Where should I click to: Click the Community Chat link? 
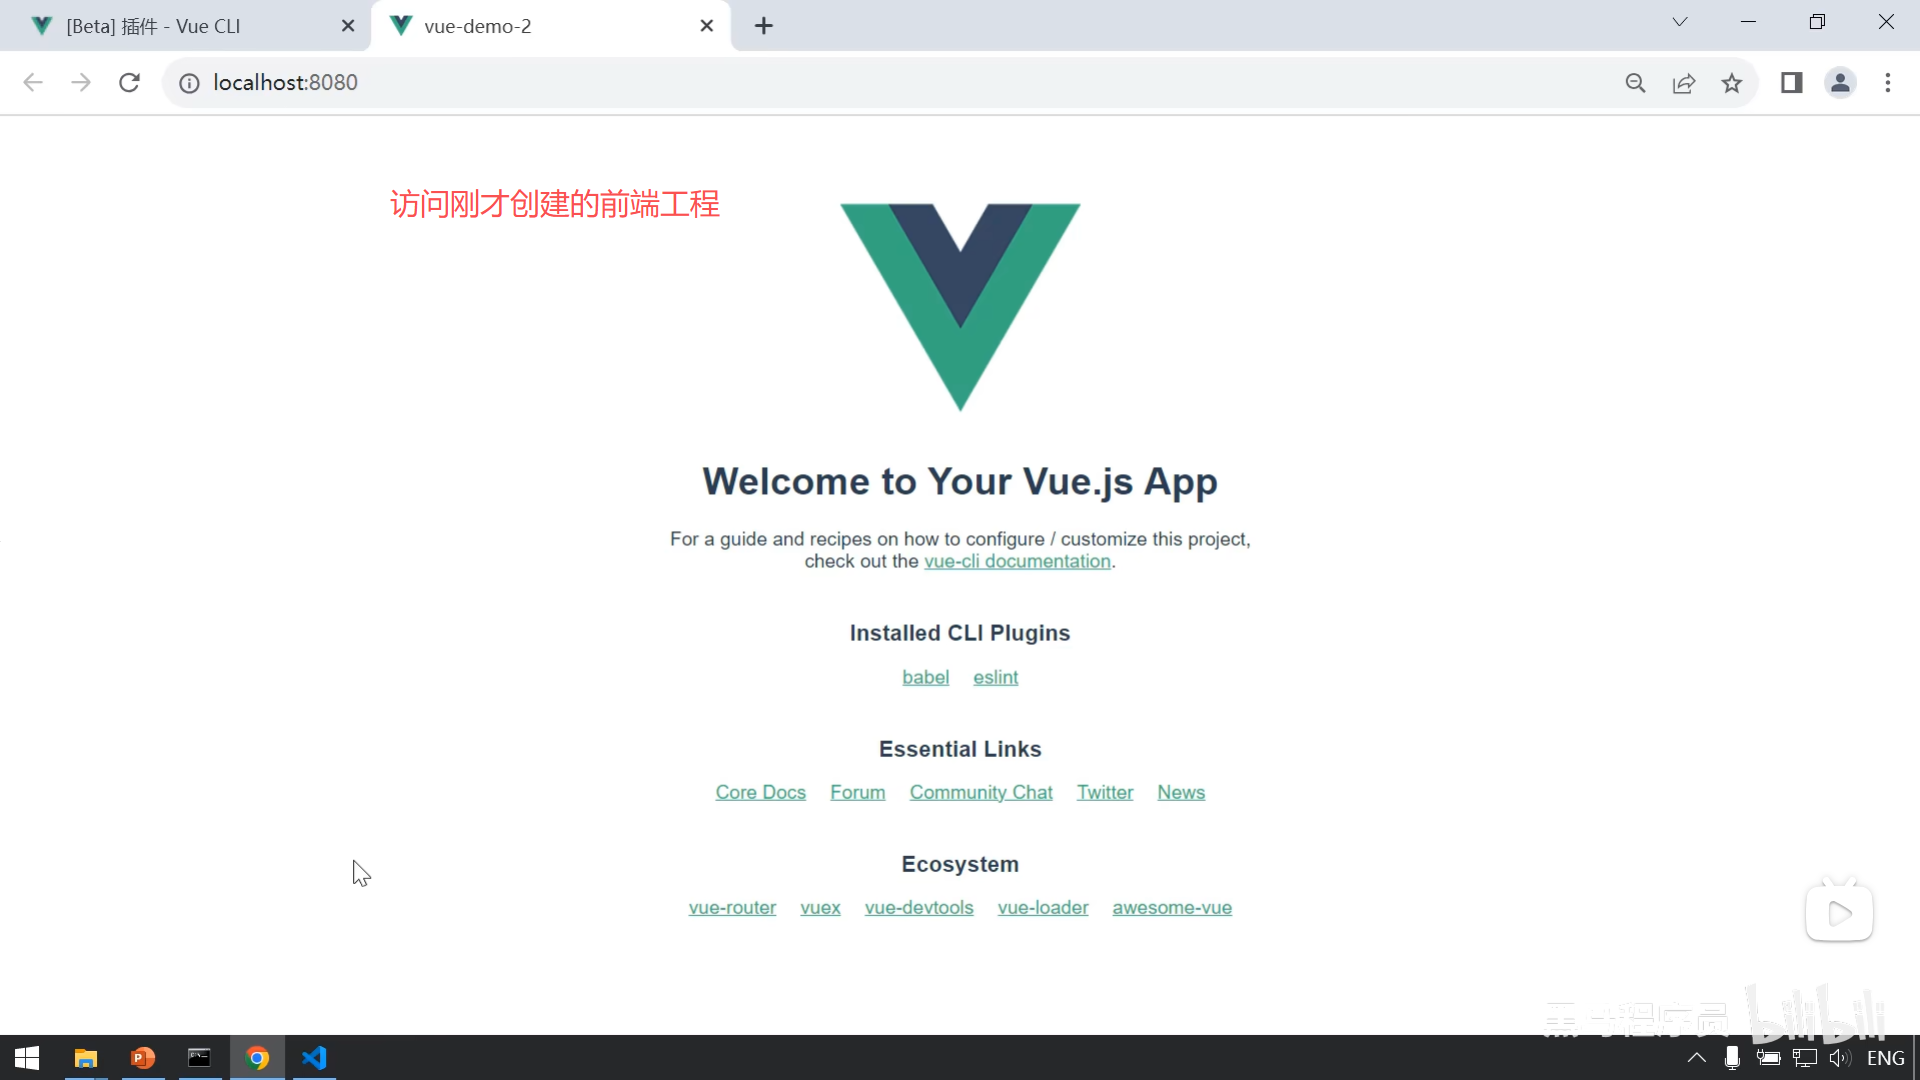[x=981, y=793]
